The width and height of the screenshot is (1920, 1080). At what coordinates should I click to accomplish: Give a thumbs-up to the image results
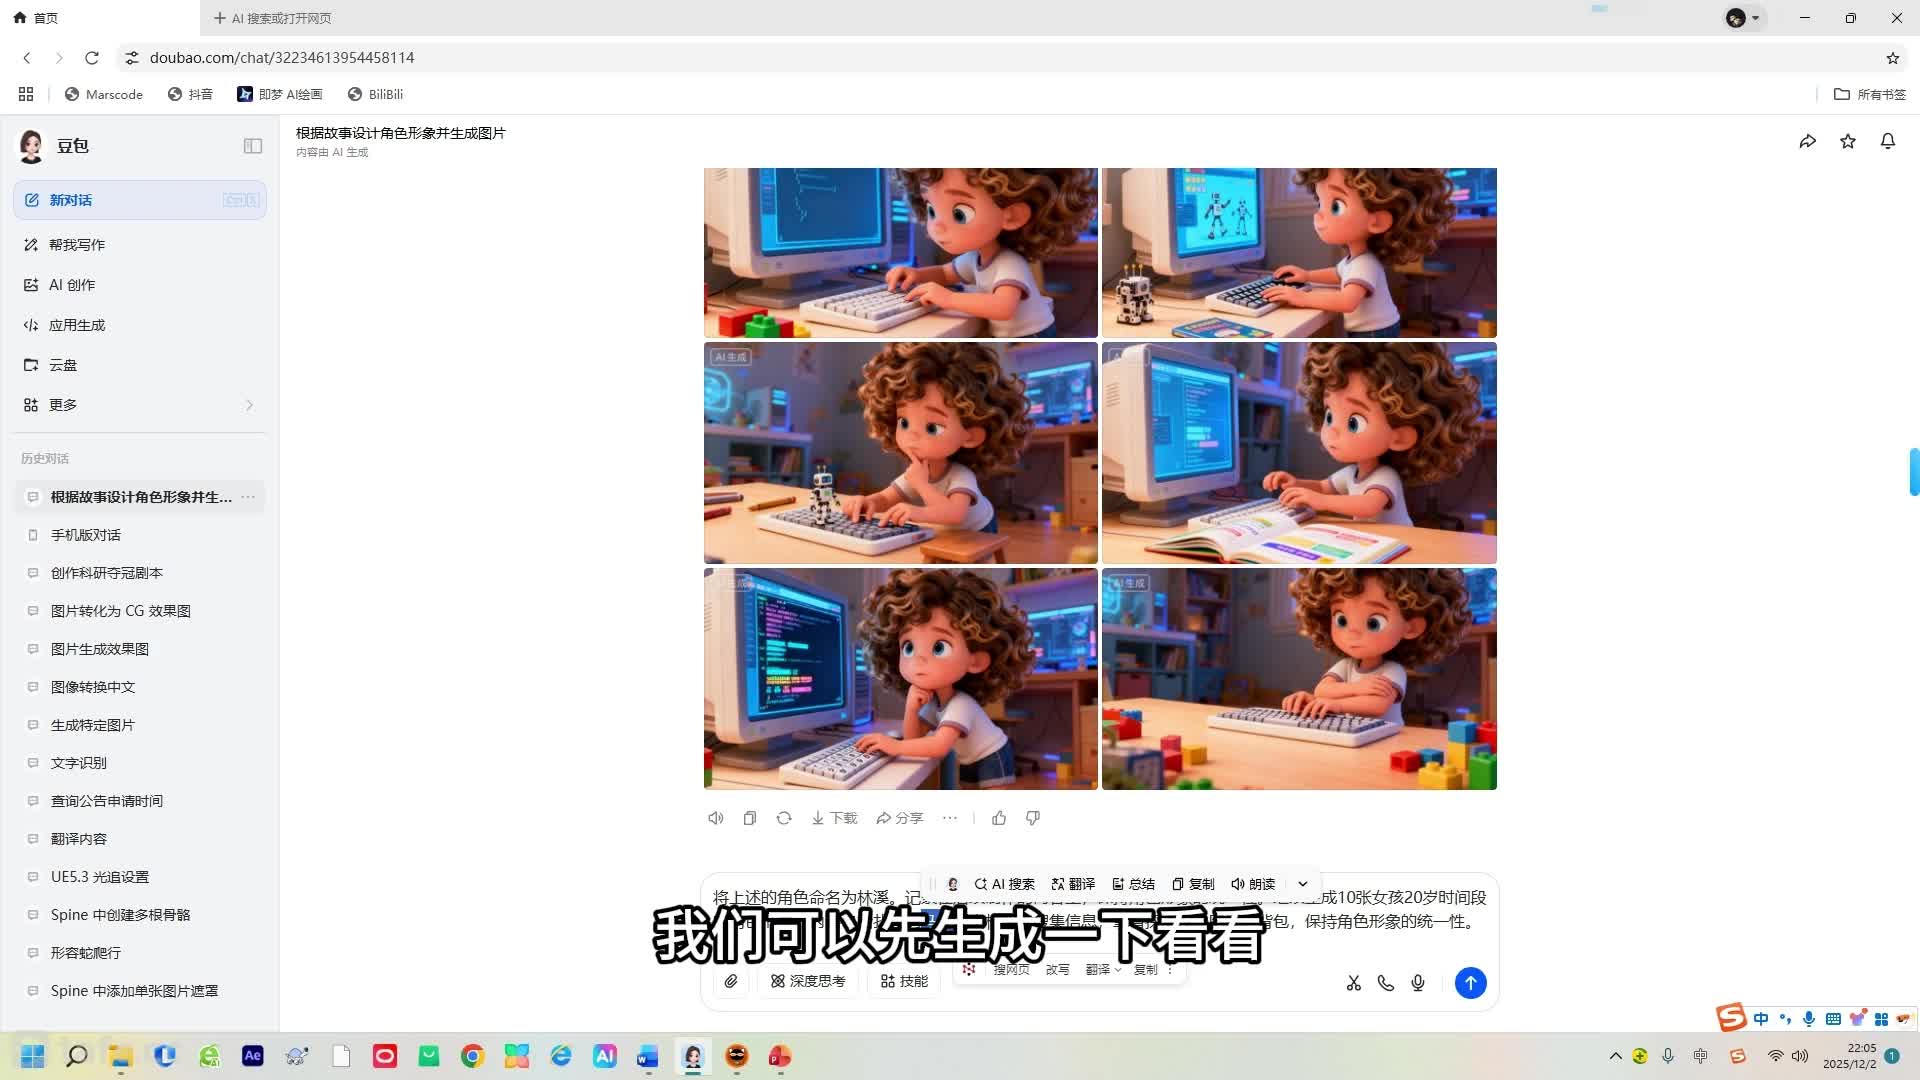tap(998, 817)
